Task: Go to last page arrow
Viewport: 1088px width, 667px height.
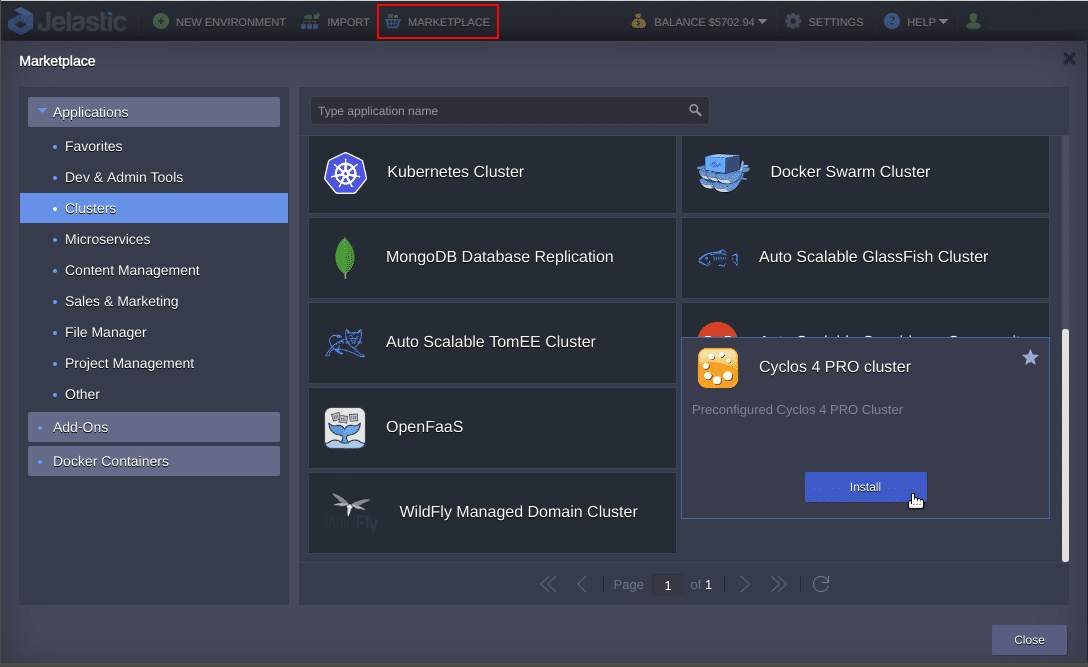Action: pyautogui.click(x=779, y=584)
